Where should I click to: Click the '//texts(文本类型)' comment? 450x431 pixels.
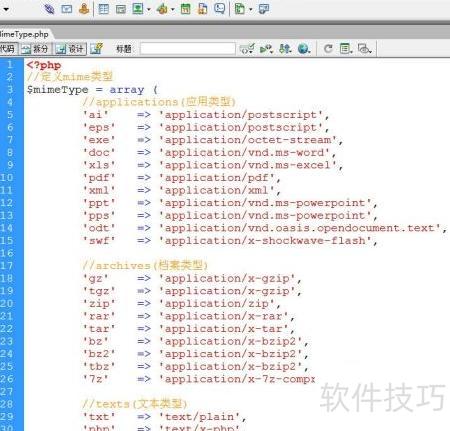coord(135,404)
